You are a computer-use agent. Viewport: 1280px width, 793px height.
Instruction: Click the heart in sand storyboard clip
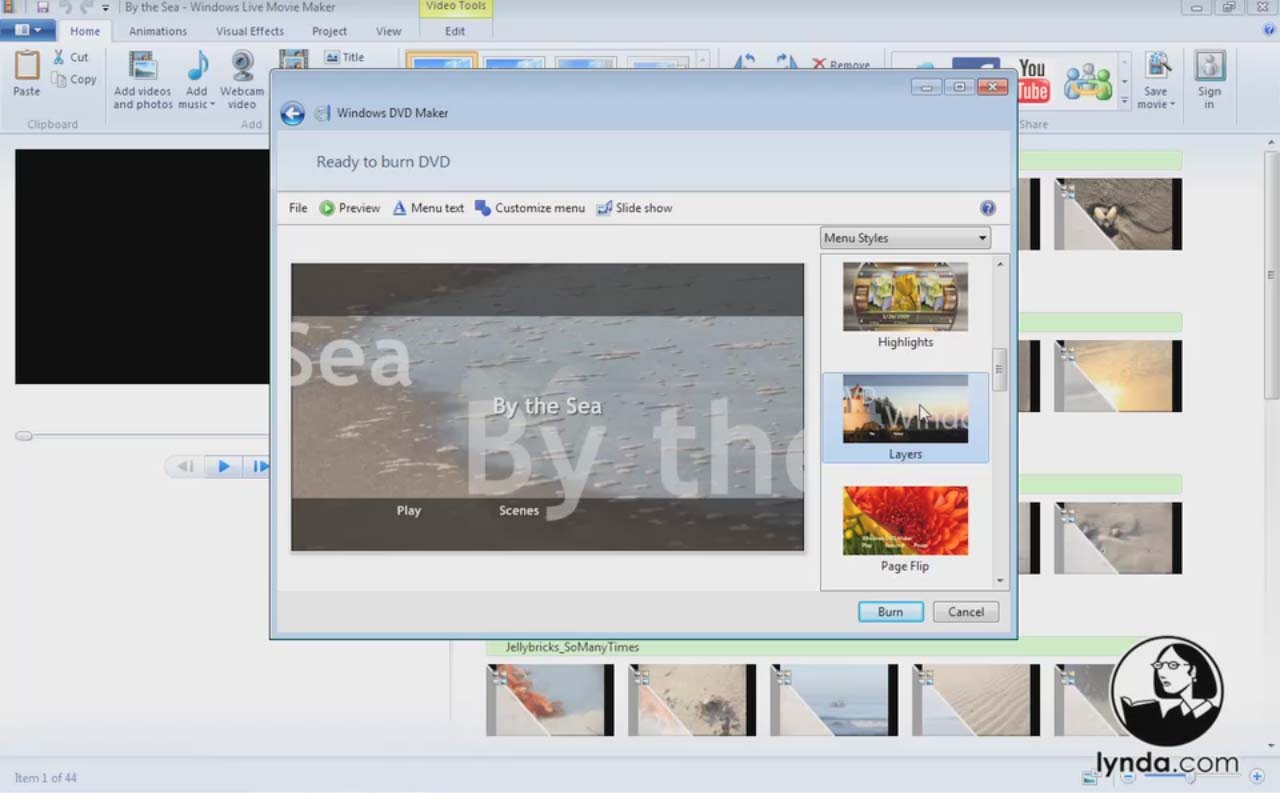pyautogui.click(x=1118, y=214)
